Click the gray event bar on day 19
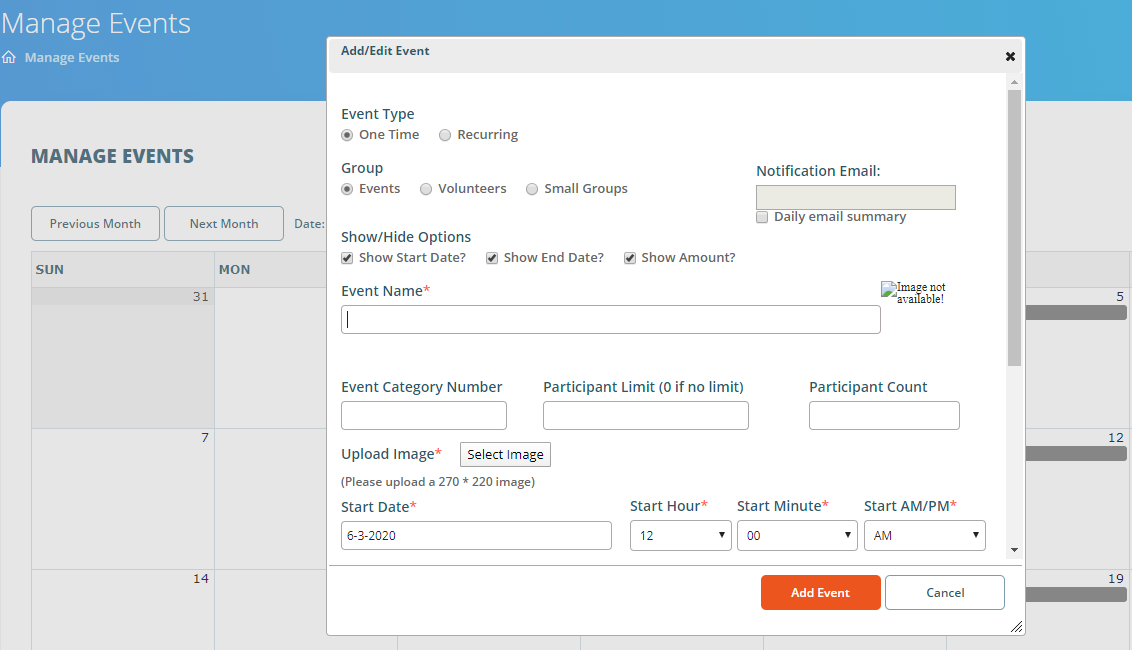 click(1076, 594)
